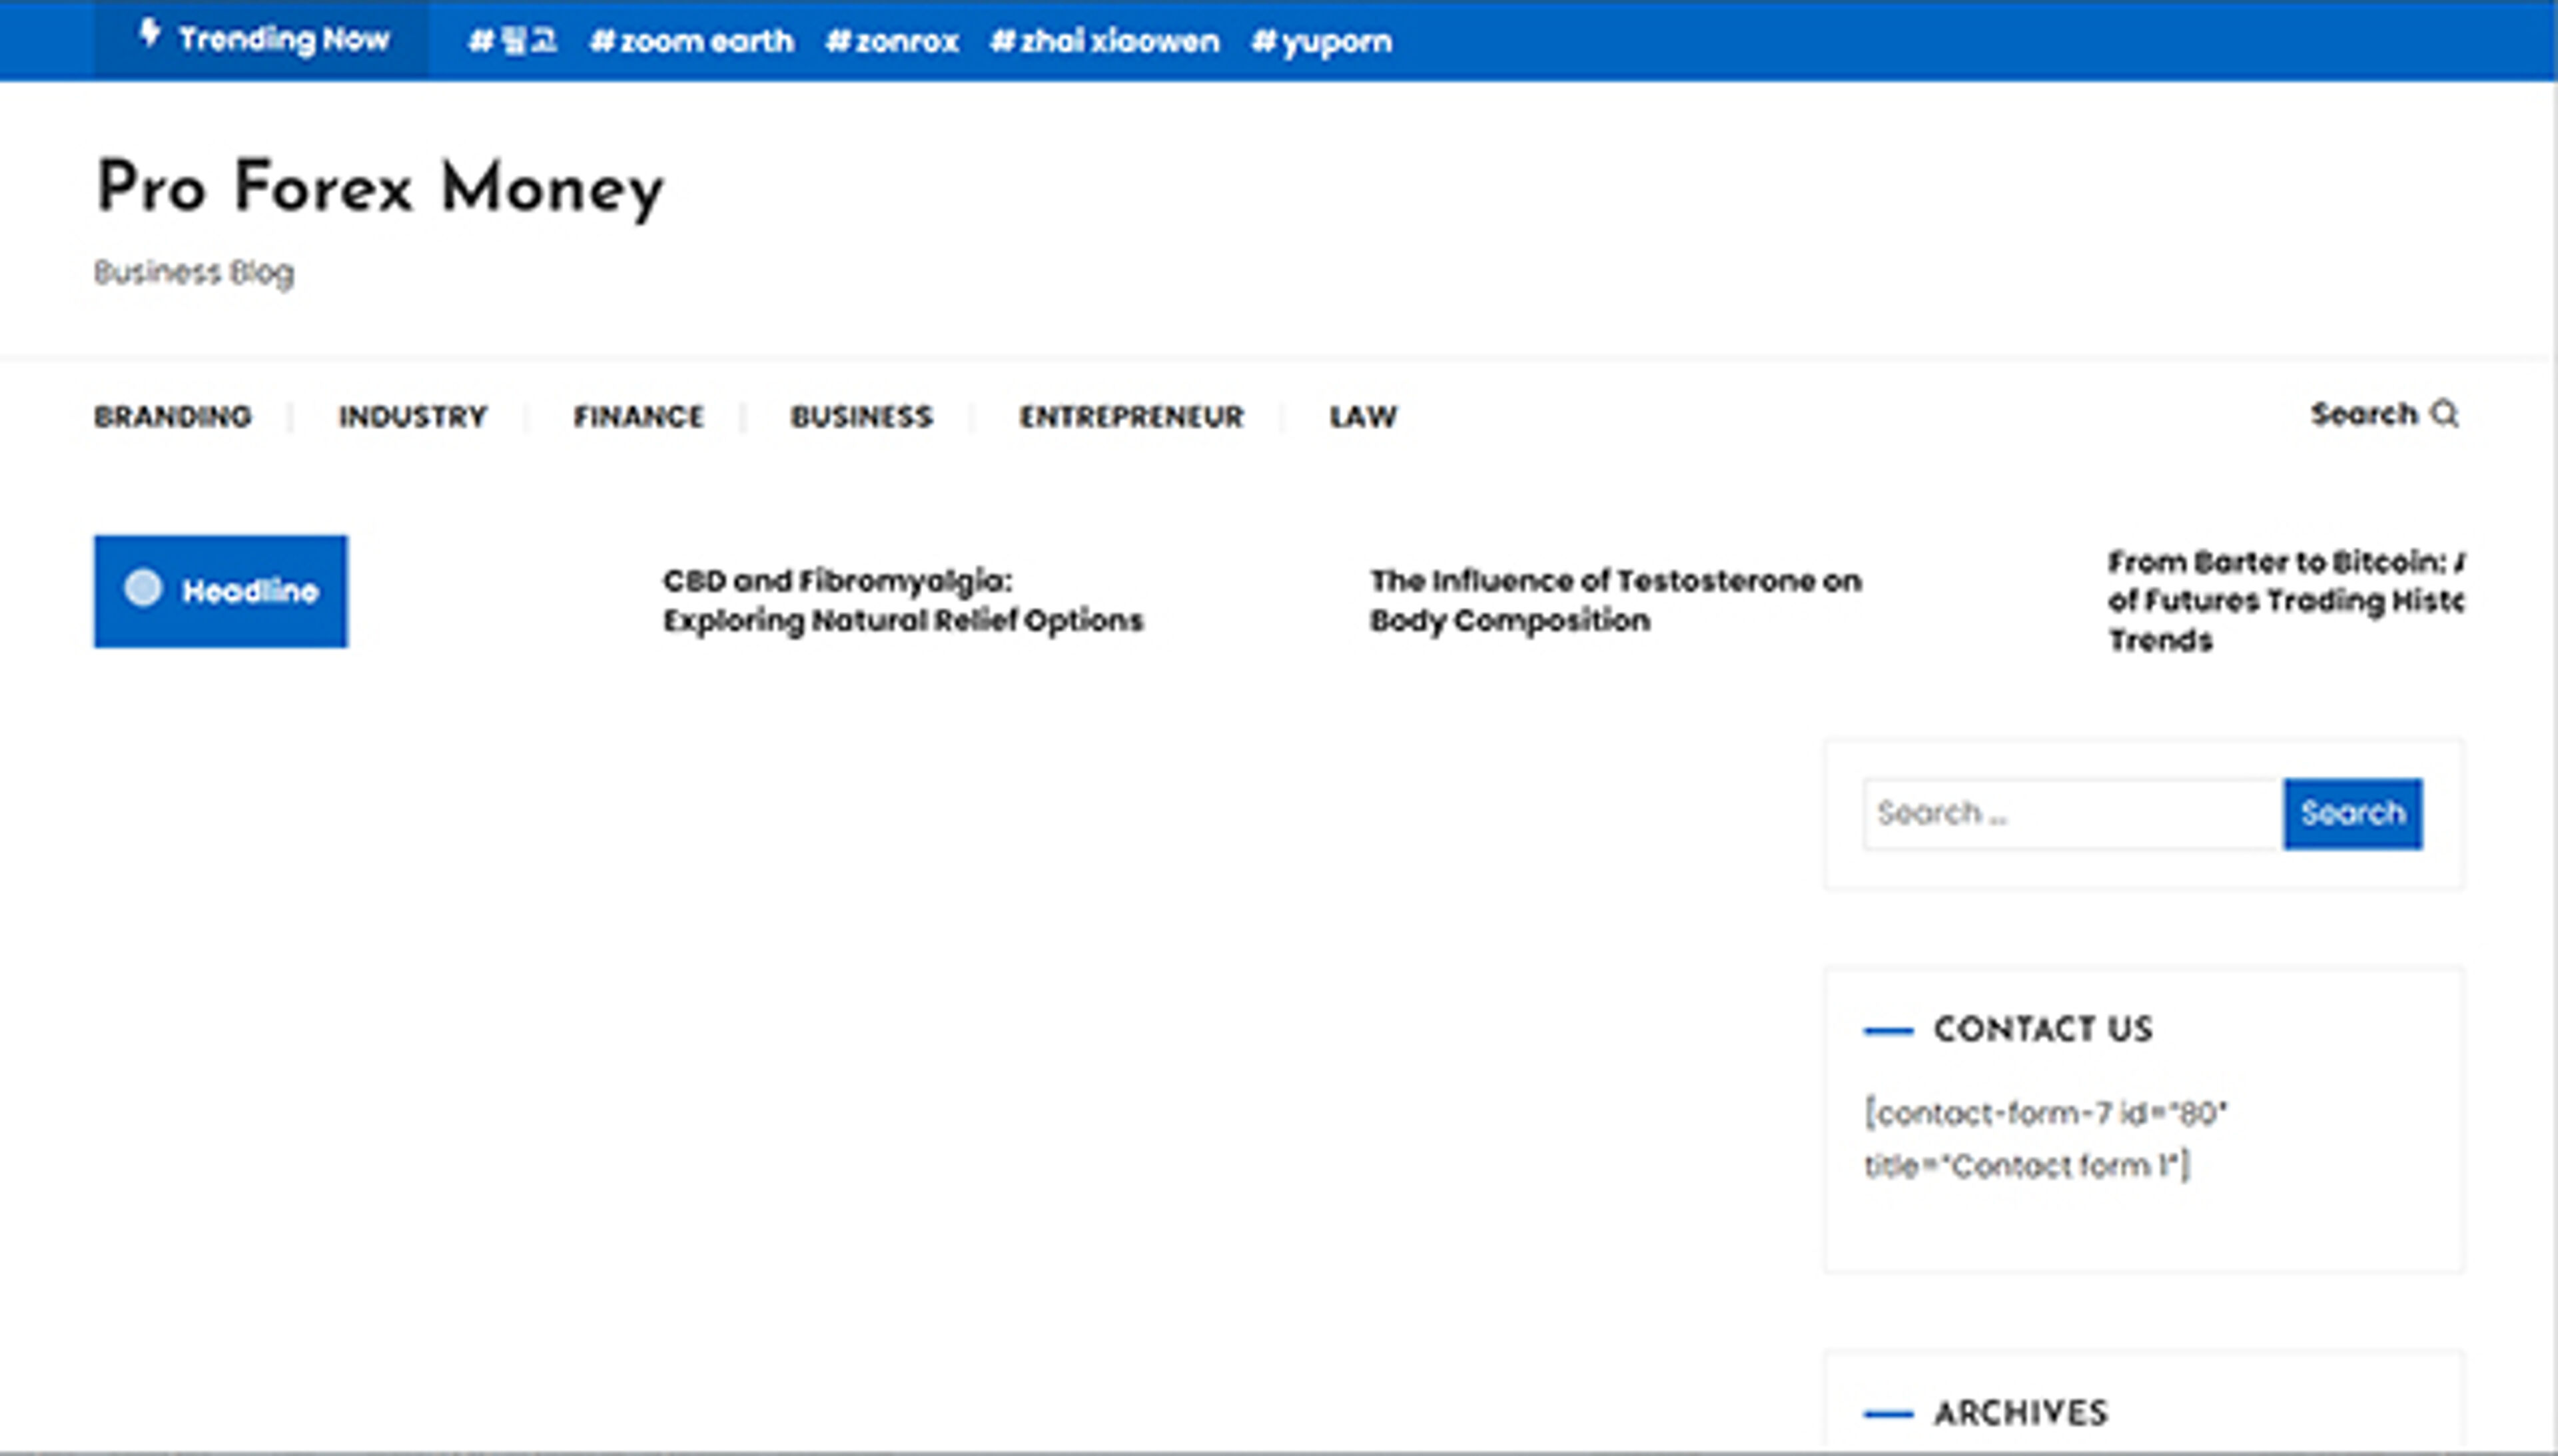Open the BRANDING category
Image resolution: width=2558 pixels, height=1456 pixels.
172,416
